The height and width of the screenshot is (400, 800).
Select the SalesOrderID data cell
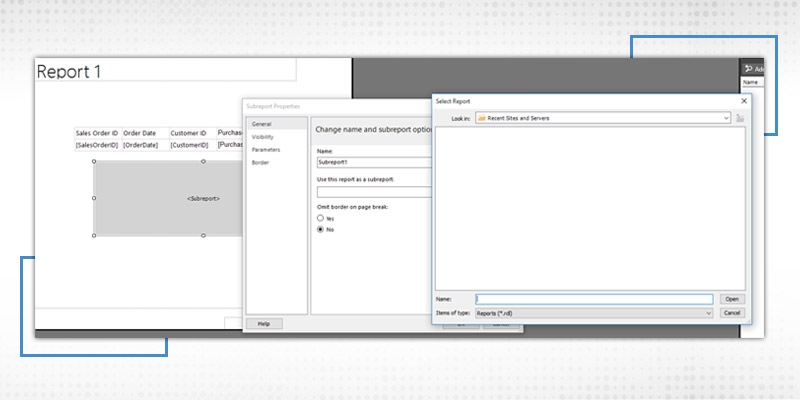click(97, 145)
